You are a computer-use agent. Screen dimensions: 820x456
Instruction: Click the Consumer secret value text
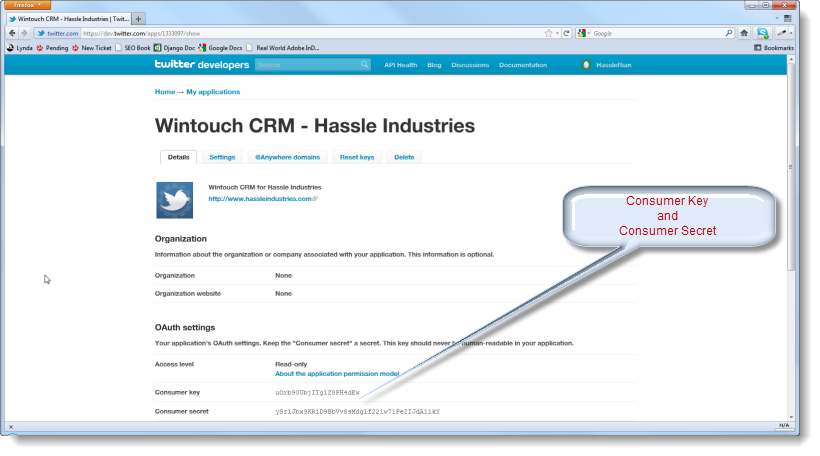[358, 412]
